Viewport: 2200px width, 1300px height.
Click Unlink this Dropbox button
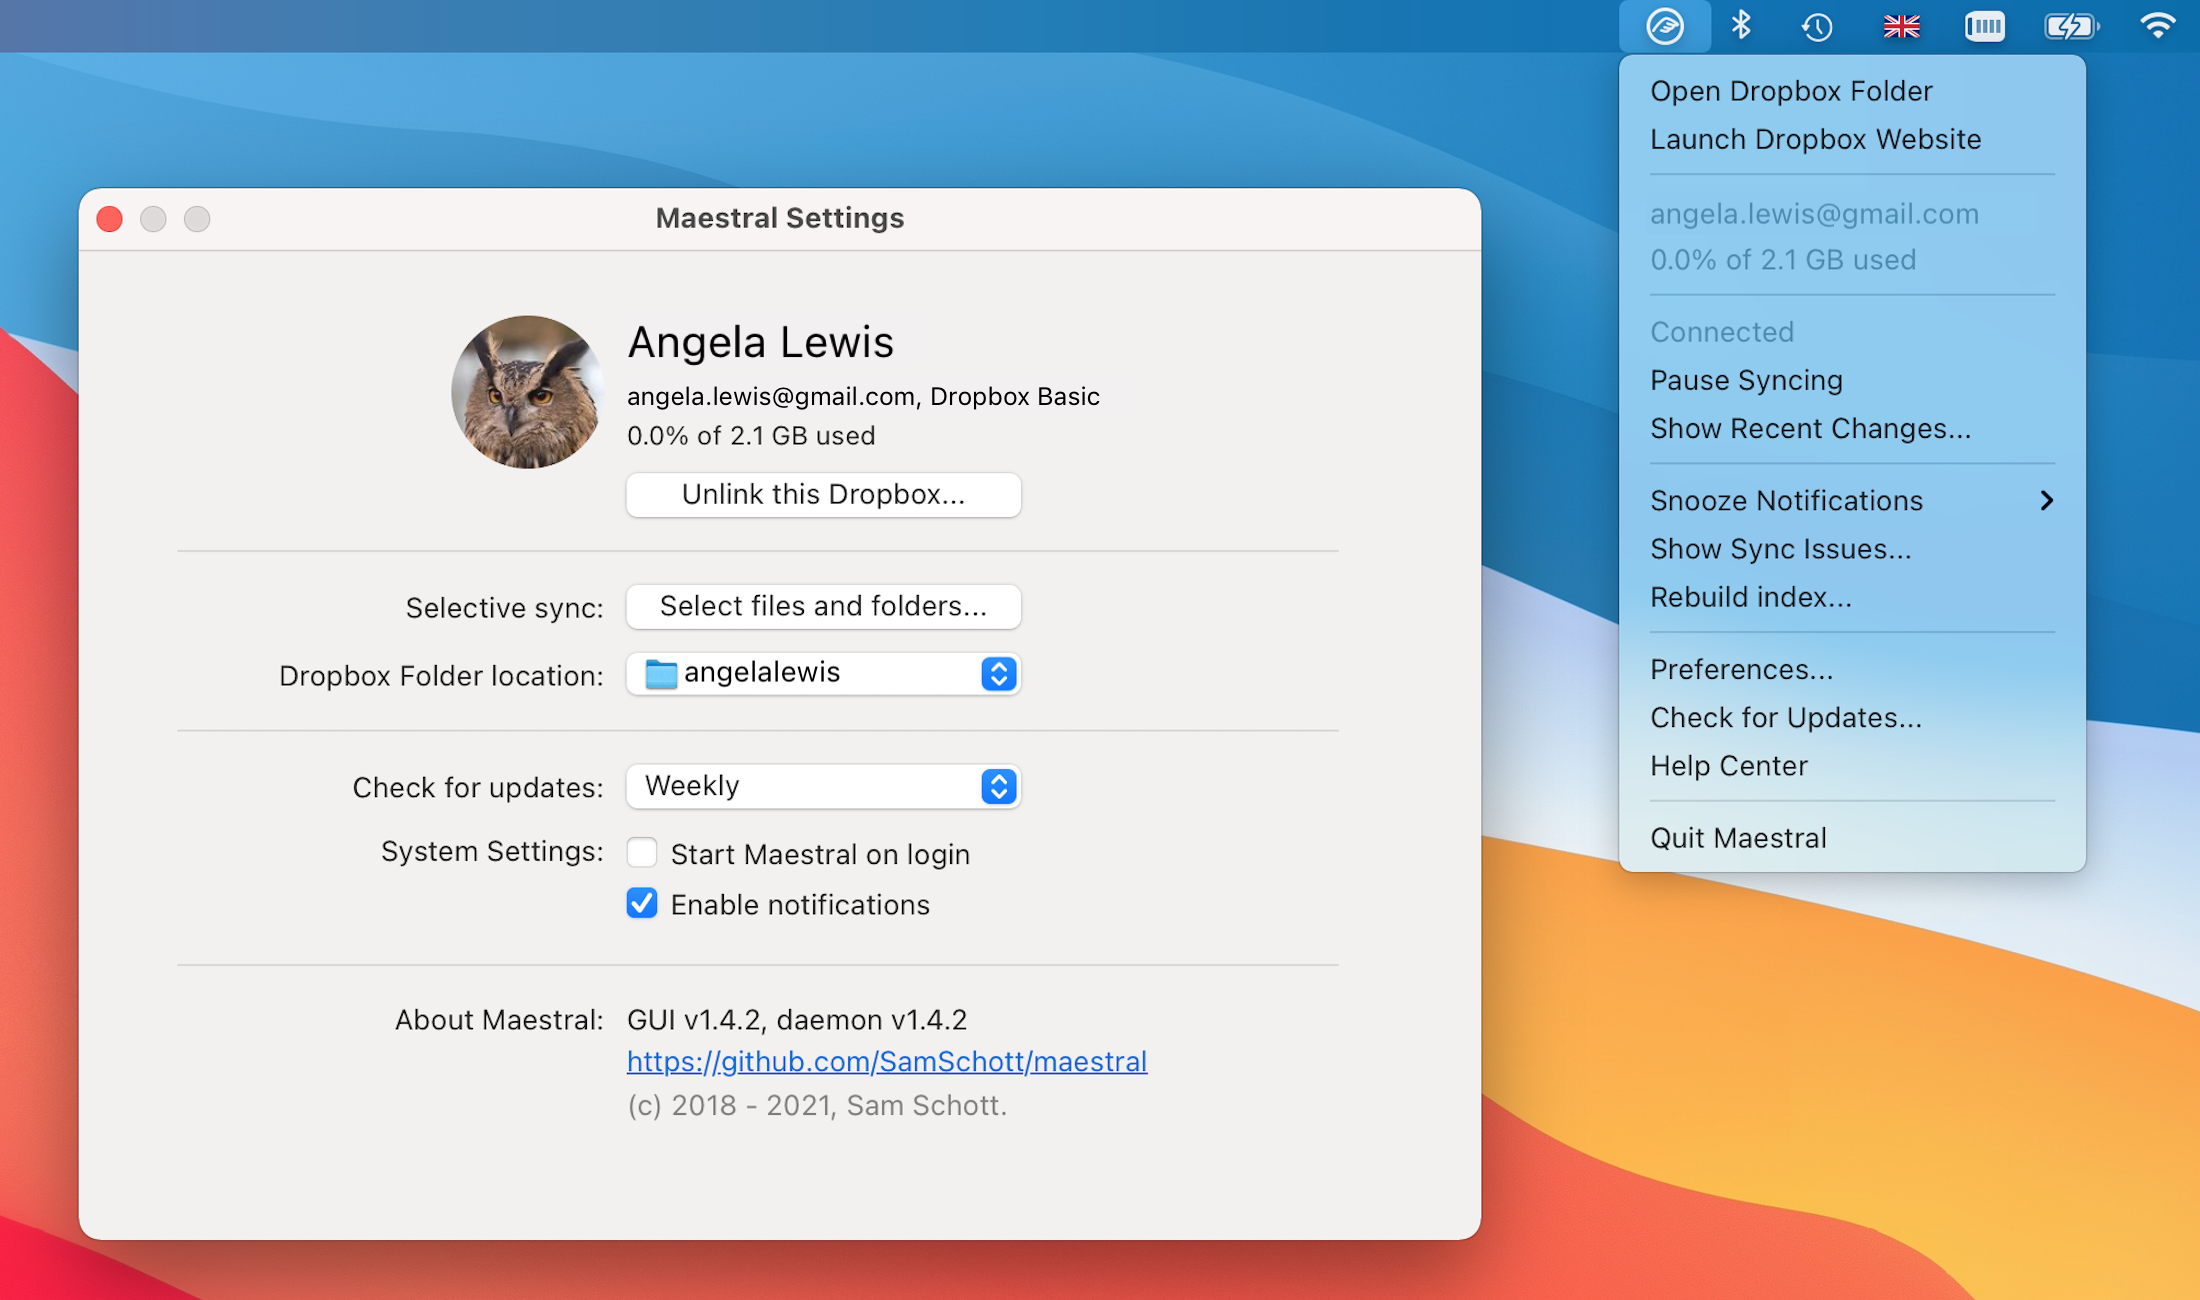pos(823,494)
